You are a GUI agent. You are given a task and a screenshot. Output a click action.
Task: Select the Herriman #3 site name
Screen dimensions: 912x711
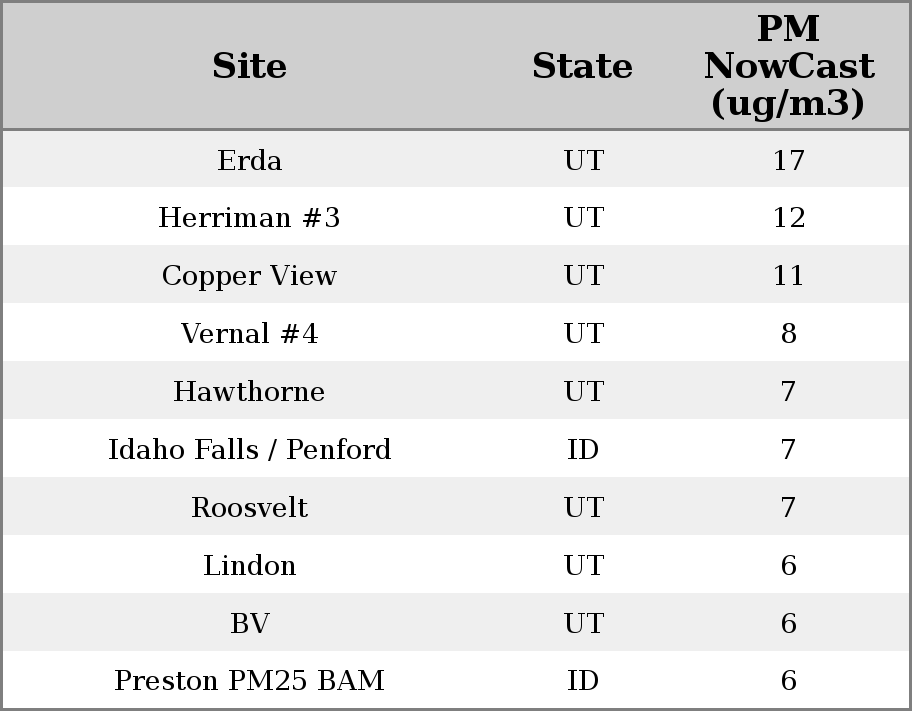click(x=249, y=218)
